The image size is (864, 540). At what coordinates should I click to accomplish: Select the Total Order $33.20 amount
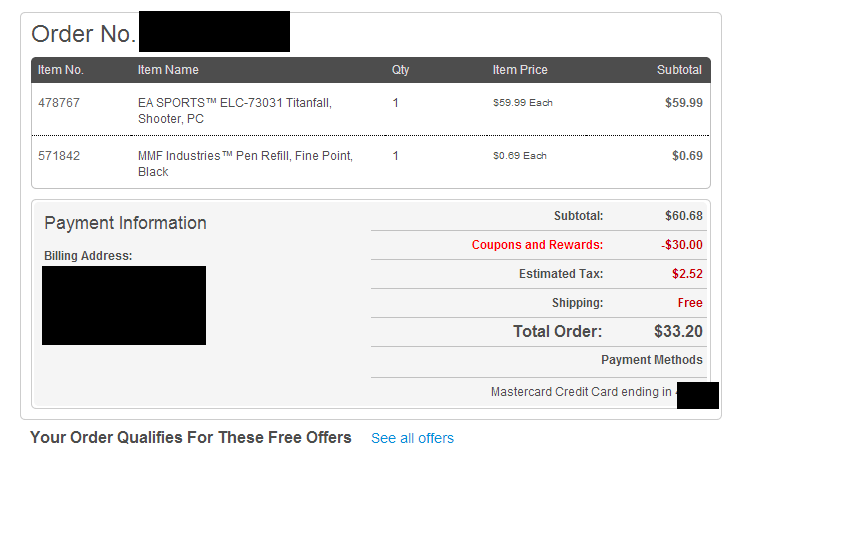[678, 331]
